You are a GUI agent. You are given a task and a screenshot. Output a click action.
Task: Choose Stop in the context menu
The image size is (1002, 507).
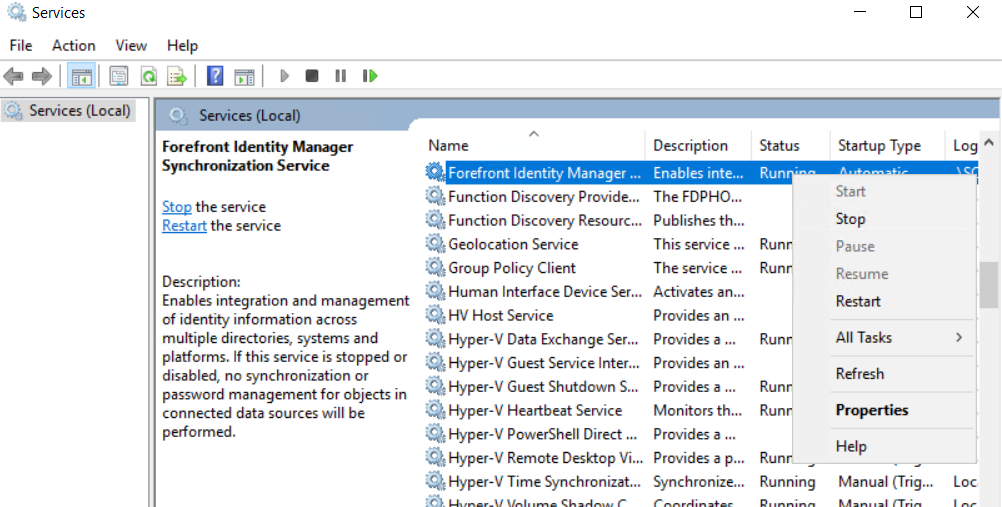[x=884, y=219]
